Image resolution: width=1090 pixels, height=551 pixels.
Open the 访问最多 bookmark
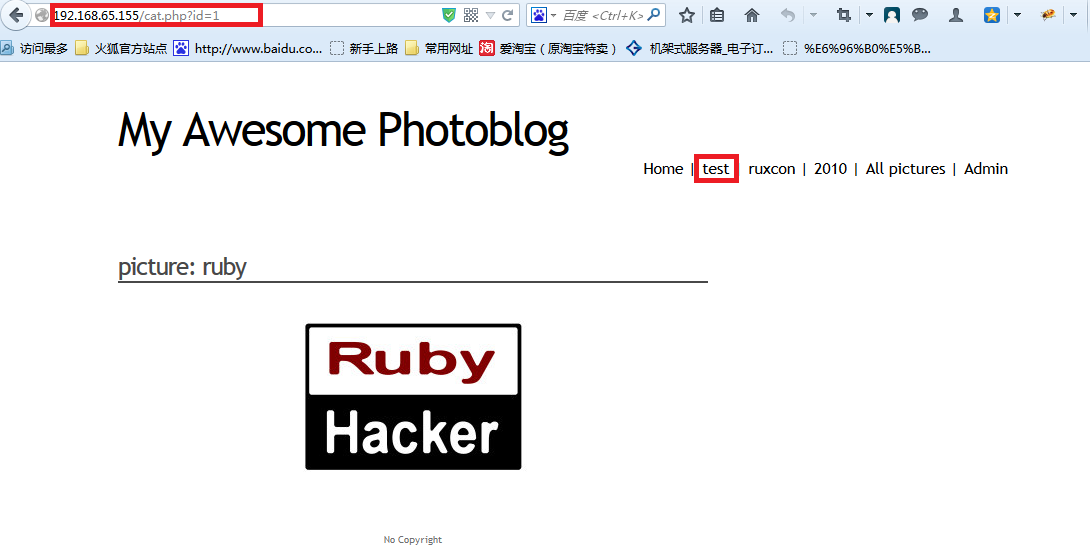pos(35,49)
